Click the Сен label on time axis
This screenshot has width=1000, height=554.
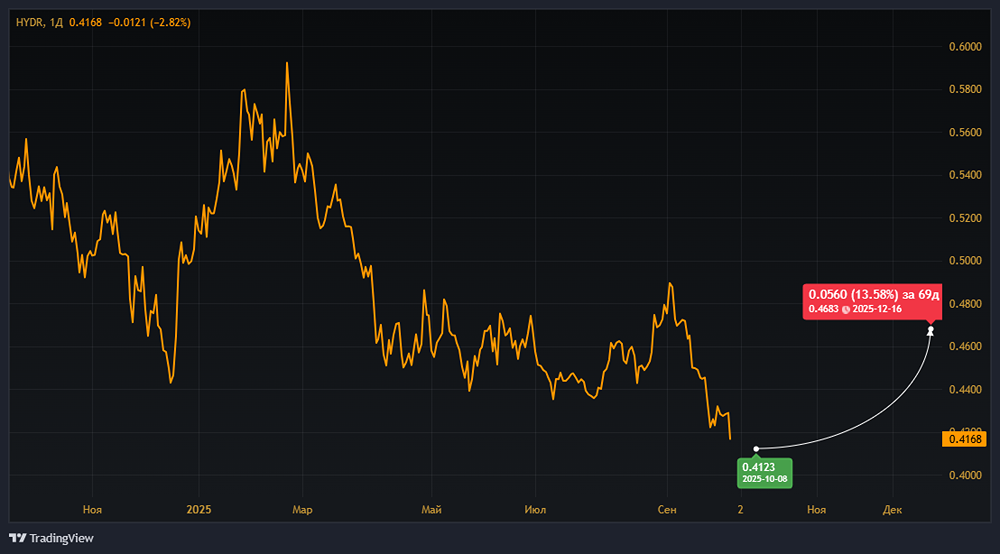(667, 509)
